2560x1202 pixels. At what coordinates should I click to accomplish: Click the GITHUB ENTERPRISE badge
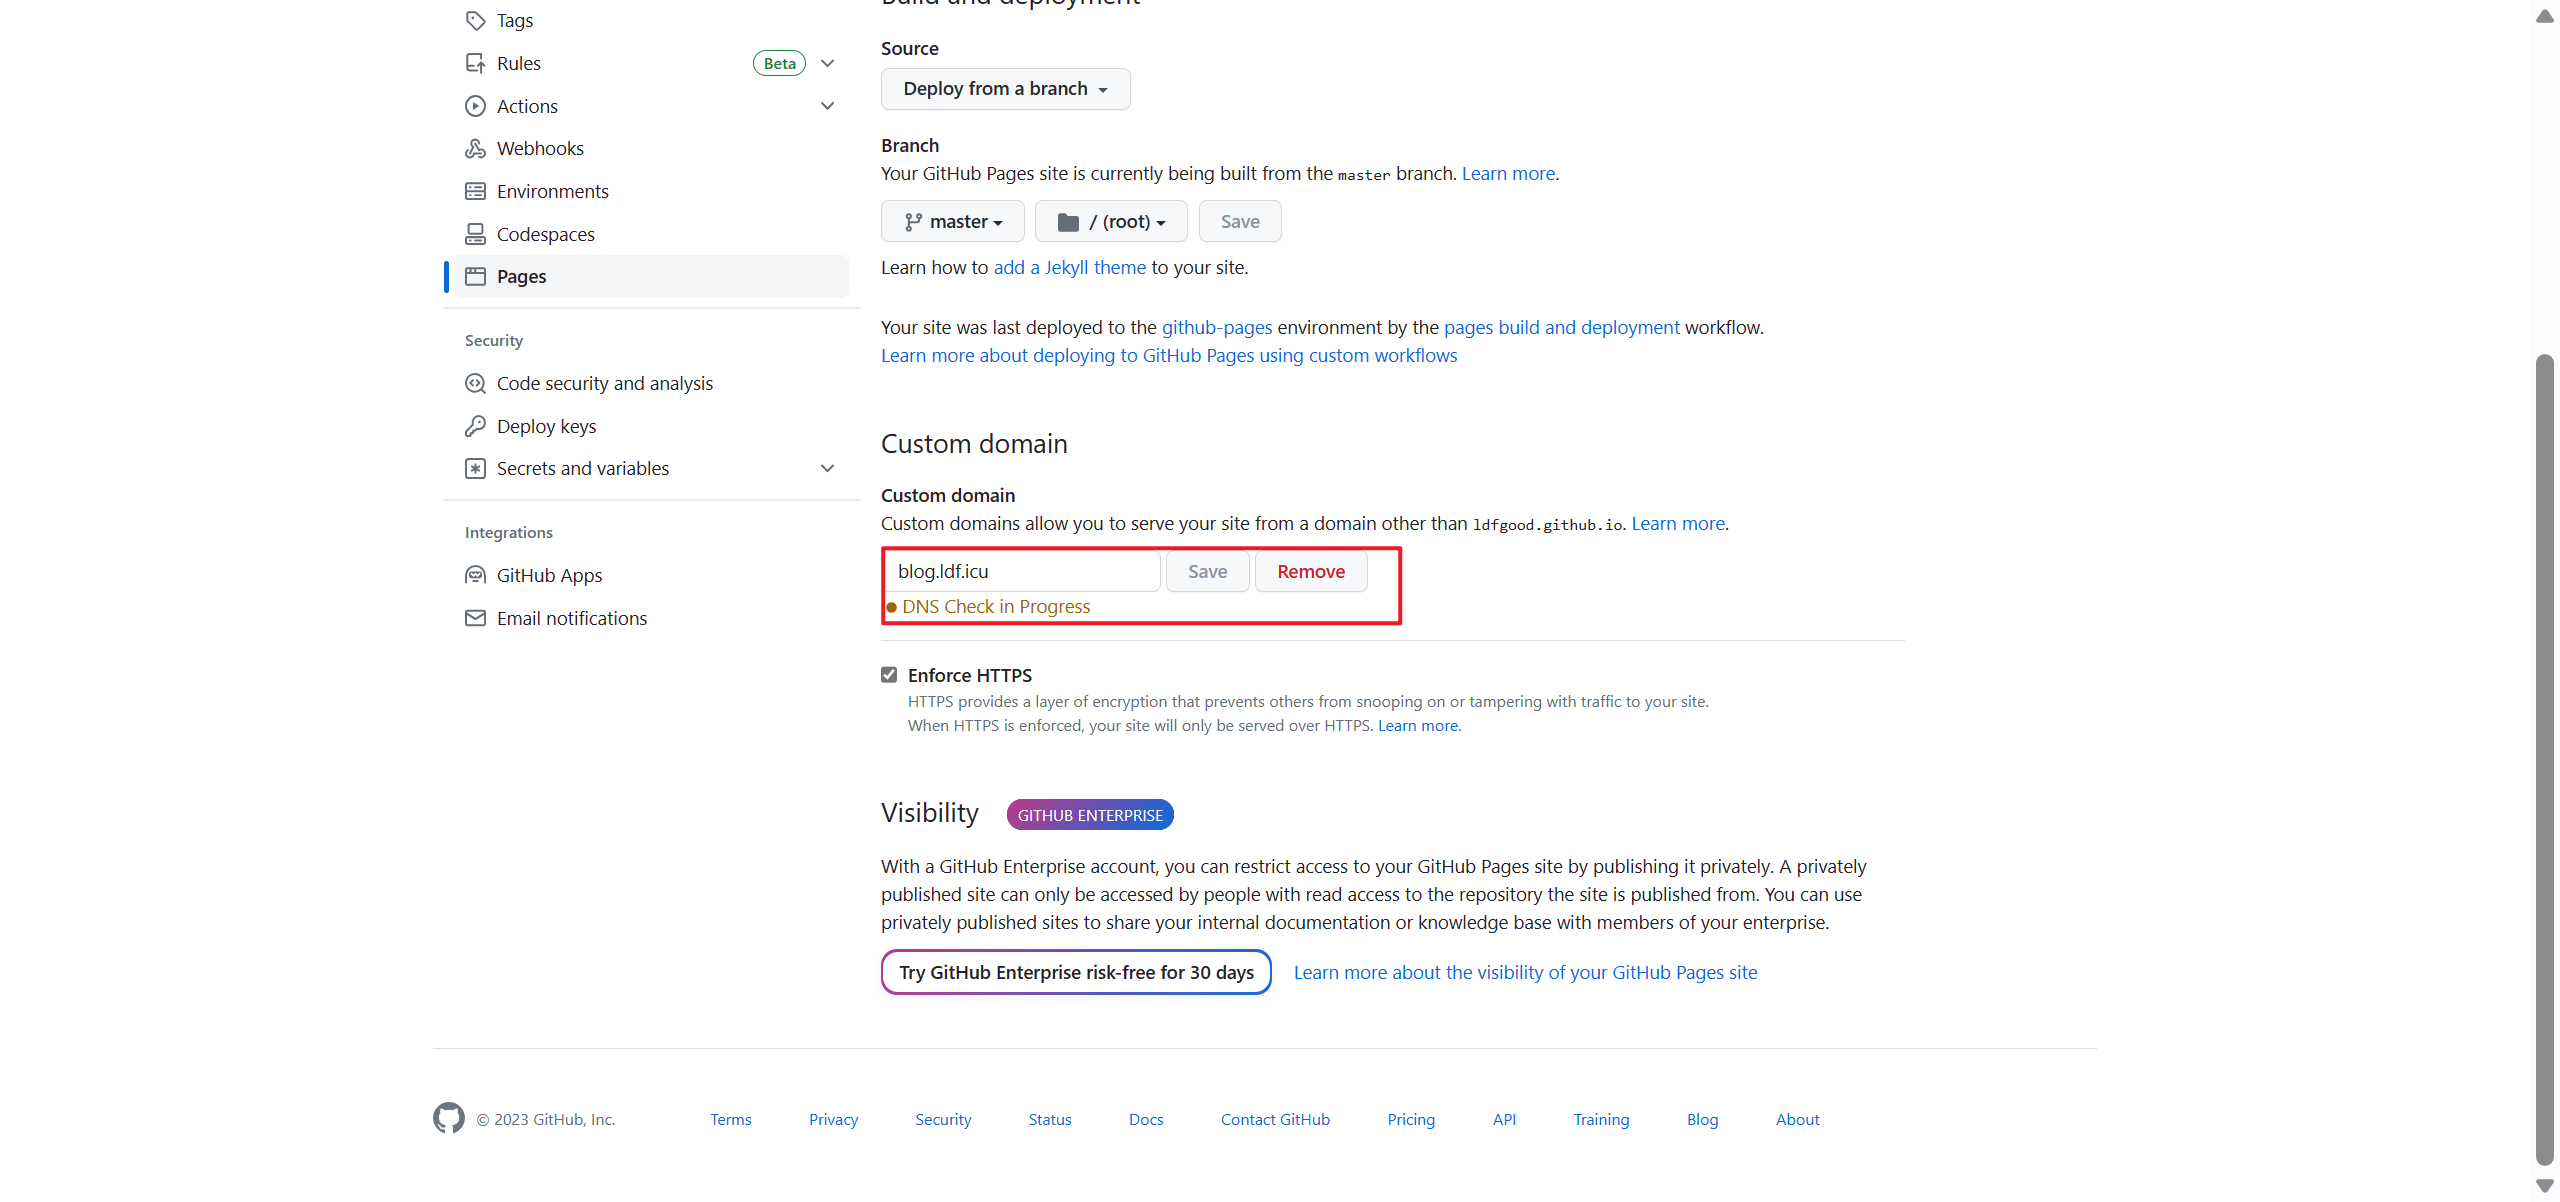(1090, 815)
